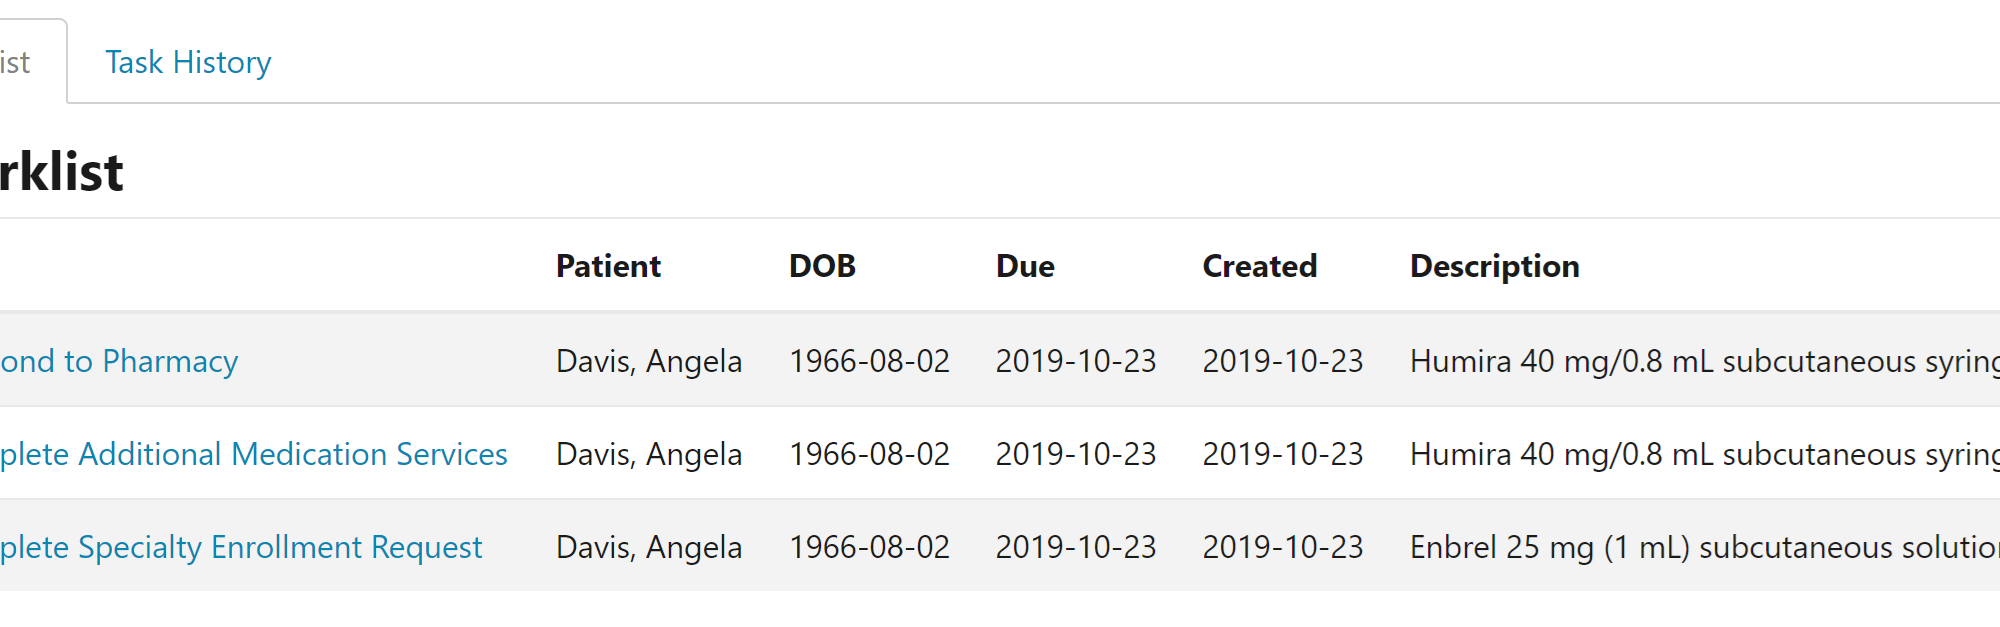The image size is (2000, 627).
Task: Open Complete Specialty Enrollment Request task link
Action: [241, 547]
